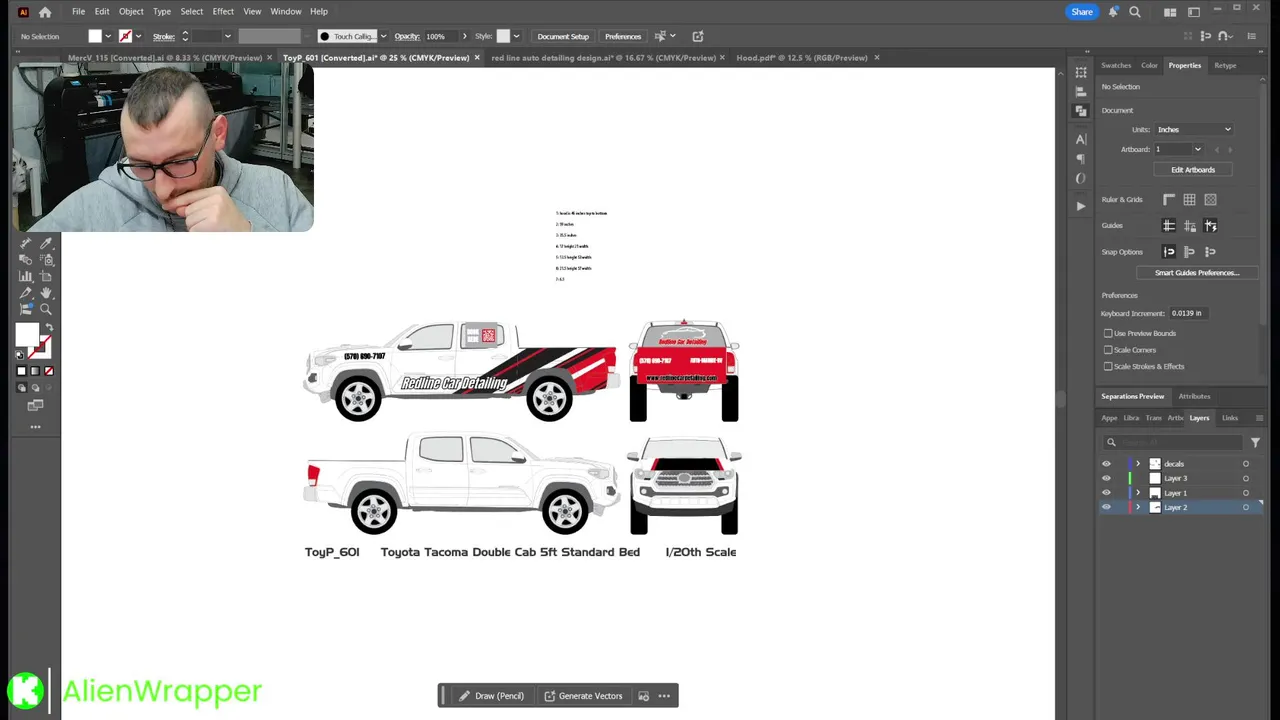Enable Scale Corners checkbox
The width and height of the screenshot is (1280, 720).
1108,350
